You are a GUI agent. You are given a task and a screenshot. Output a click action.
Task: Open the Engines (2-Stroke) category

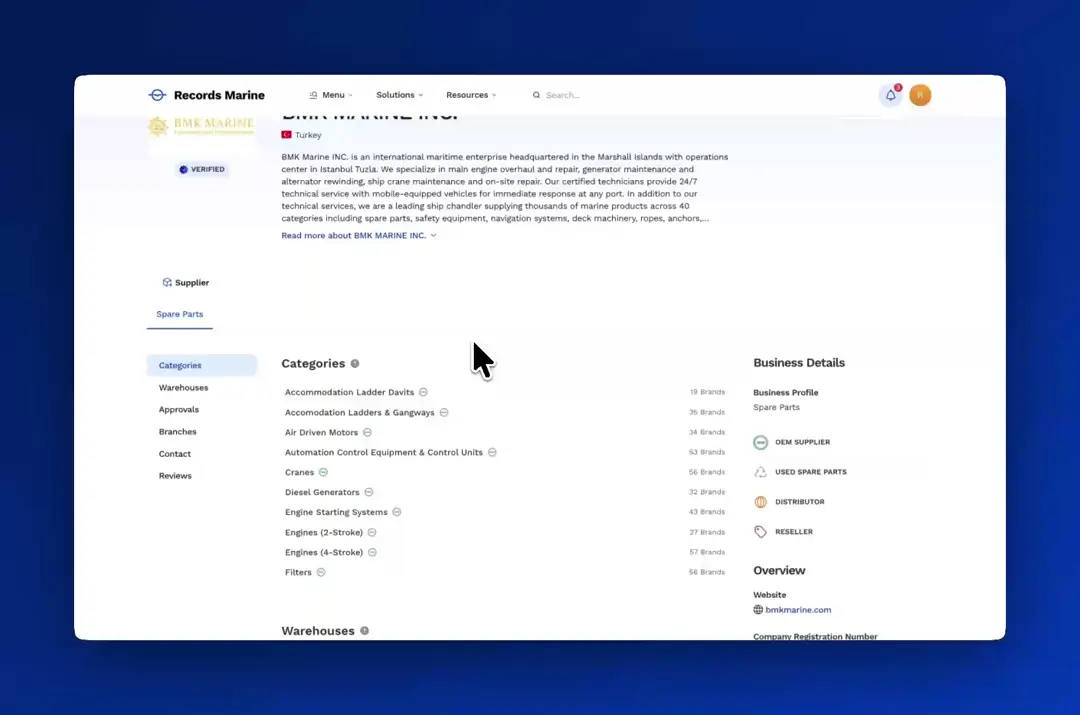(324, 532)
